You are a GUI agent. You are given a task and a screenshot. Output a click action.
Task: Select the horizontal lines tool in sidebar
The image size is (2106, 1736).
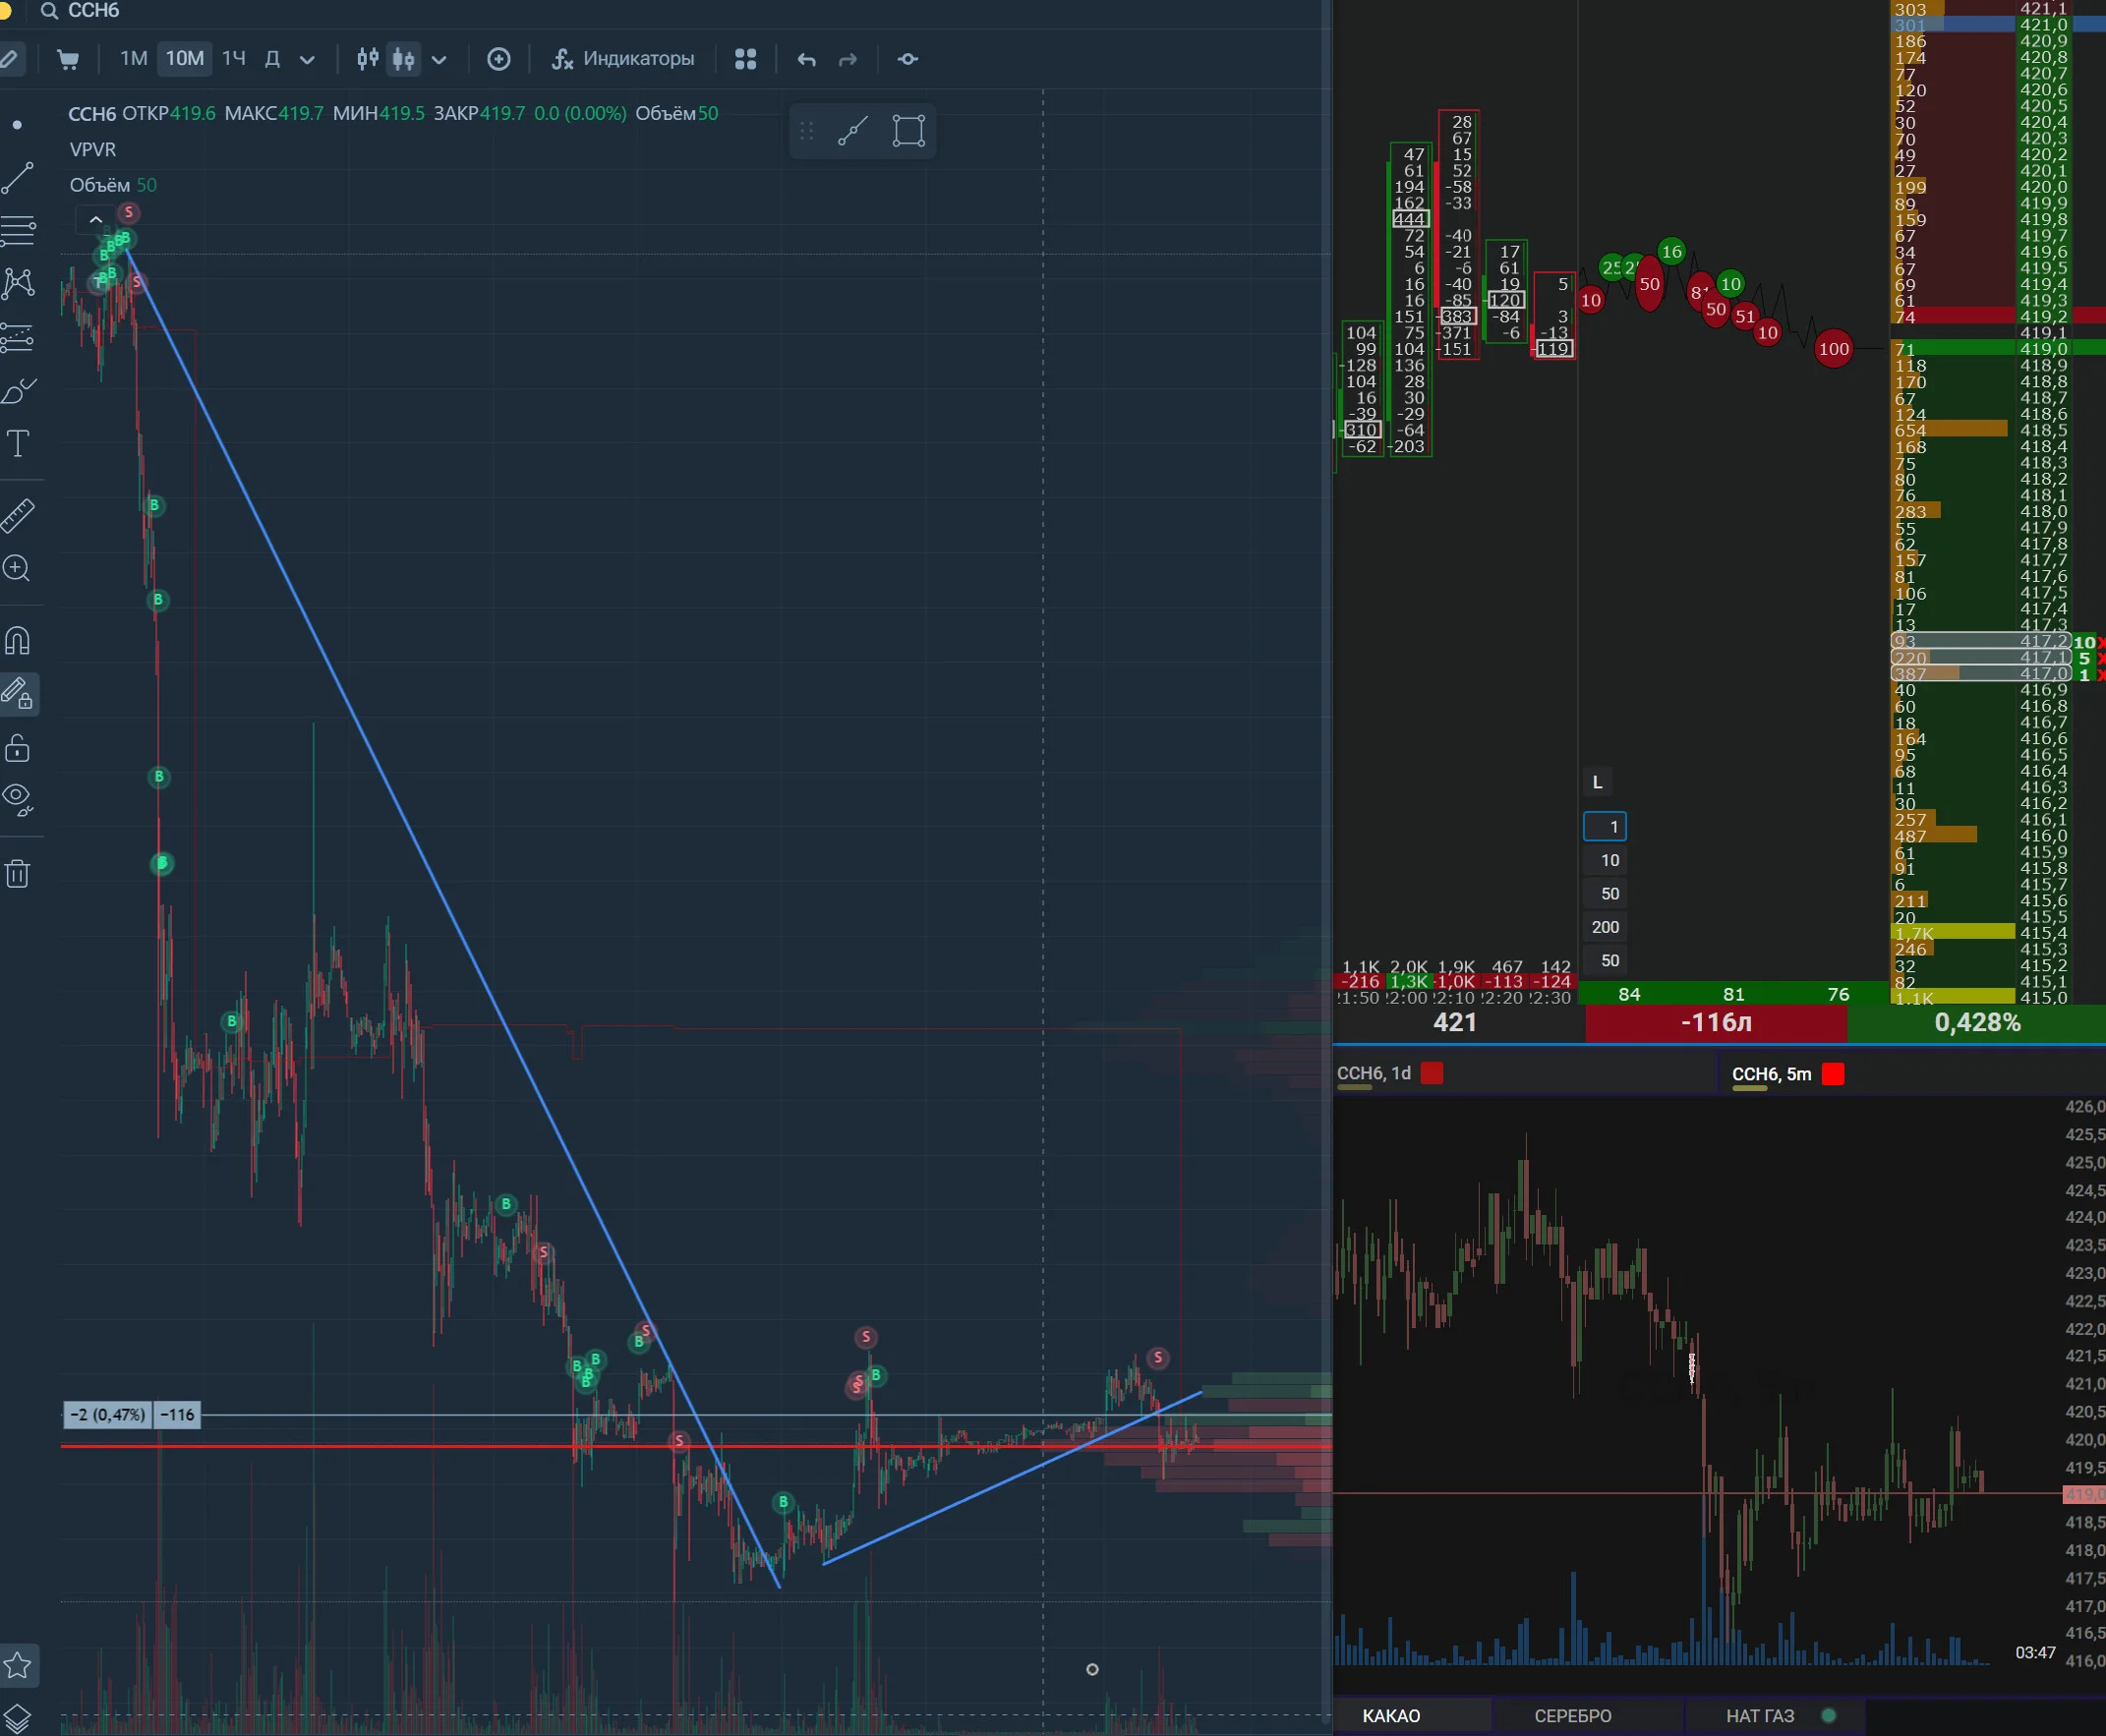(x=18, y=230)
